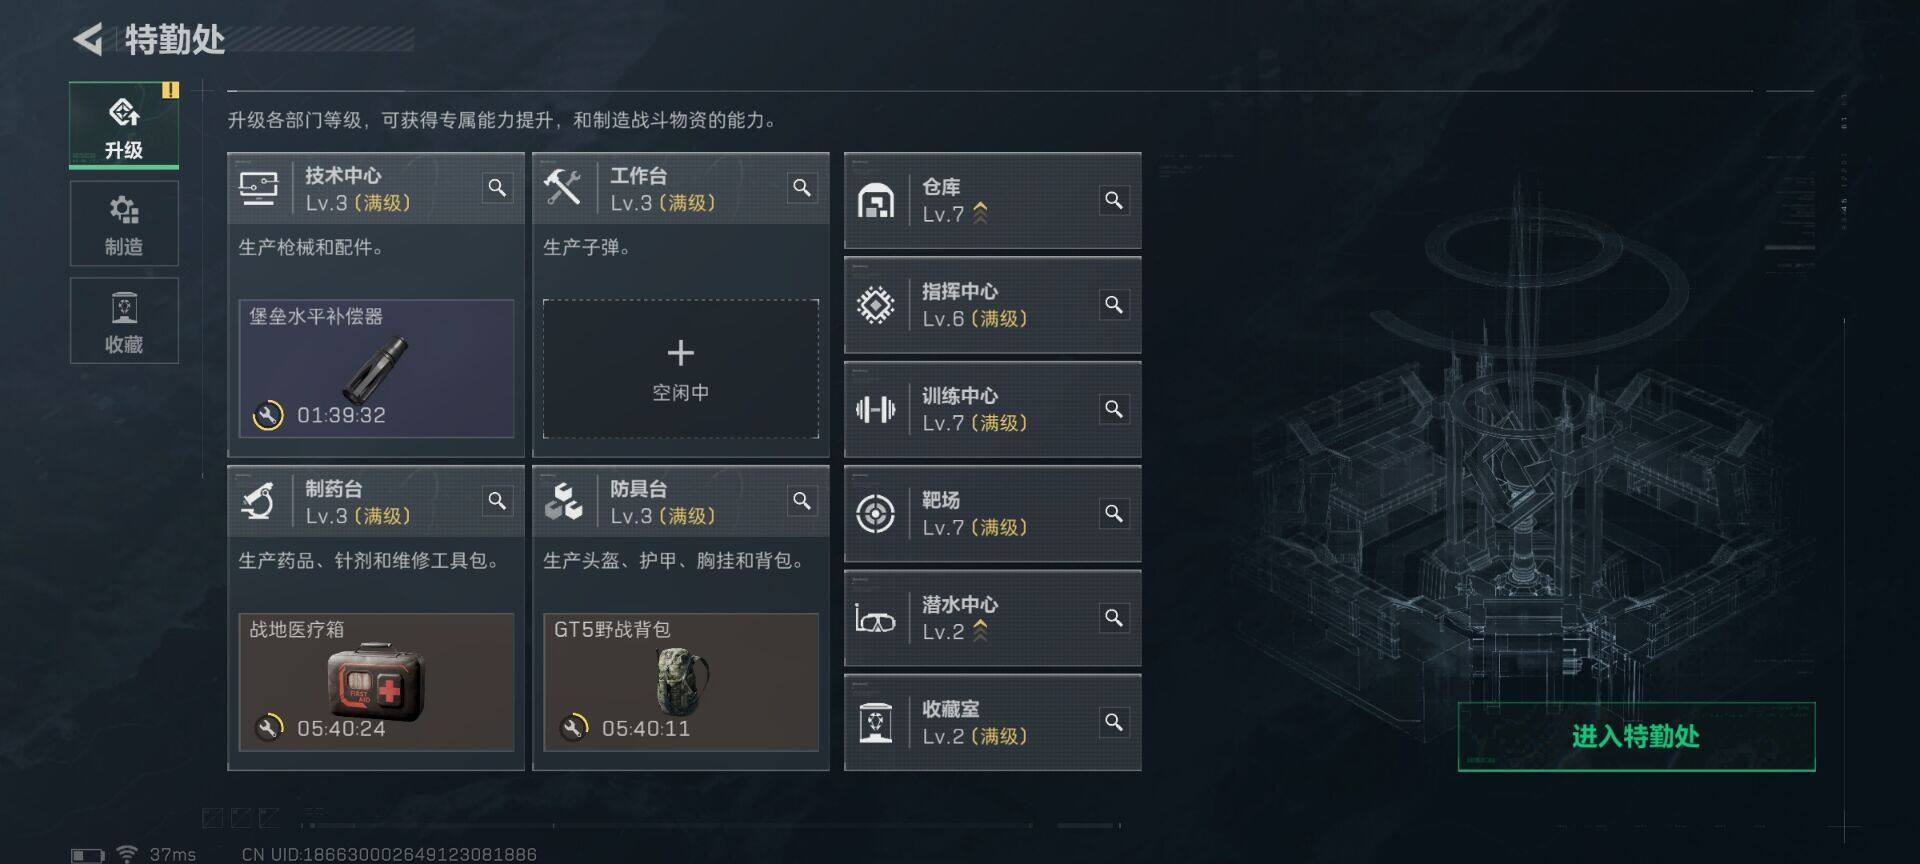Add production in idle 空闲中 slot

[681, 369]
